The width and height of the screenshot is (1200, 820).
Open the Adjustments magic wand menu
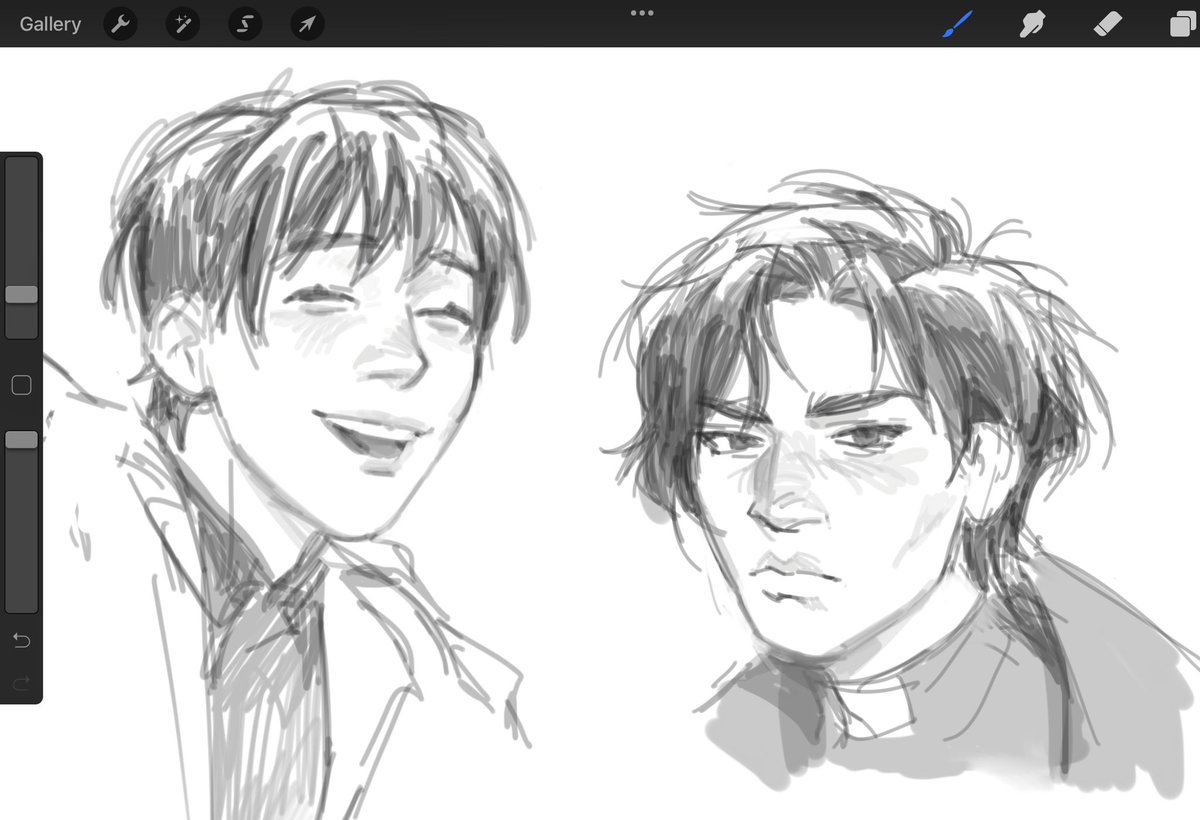click(182, 23)
